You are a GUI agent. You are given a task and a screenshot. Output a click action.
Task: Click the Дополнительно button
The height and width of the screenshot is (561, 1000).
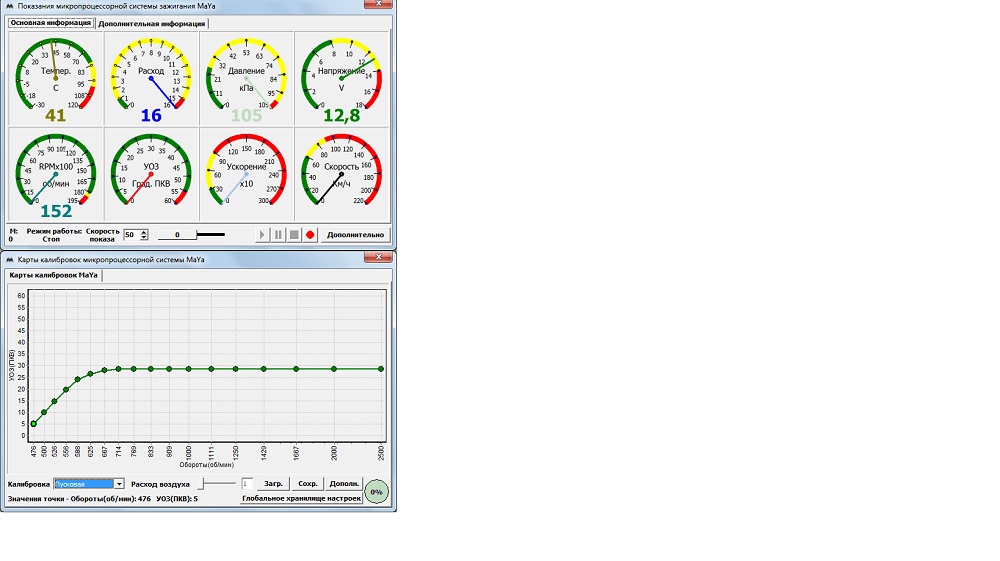355,235
